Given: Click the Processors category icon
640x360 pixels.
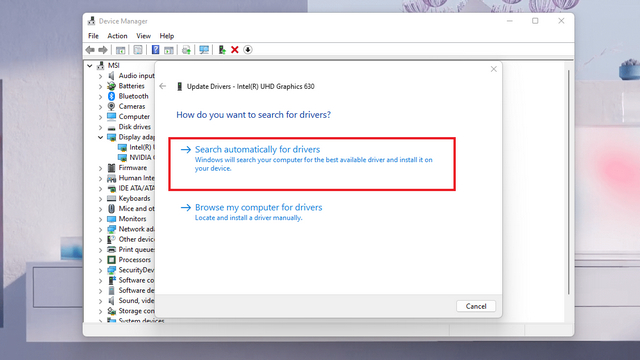Looking at the screenshot, I should tap(111, 260).
